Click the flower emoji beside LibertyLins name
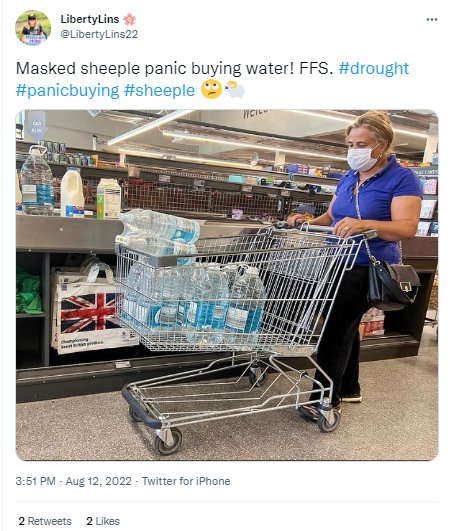The image size is (450, 531). point(130,19)
